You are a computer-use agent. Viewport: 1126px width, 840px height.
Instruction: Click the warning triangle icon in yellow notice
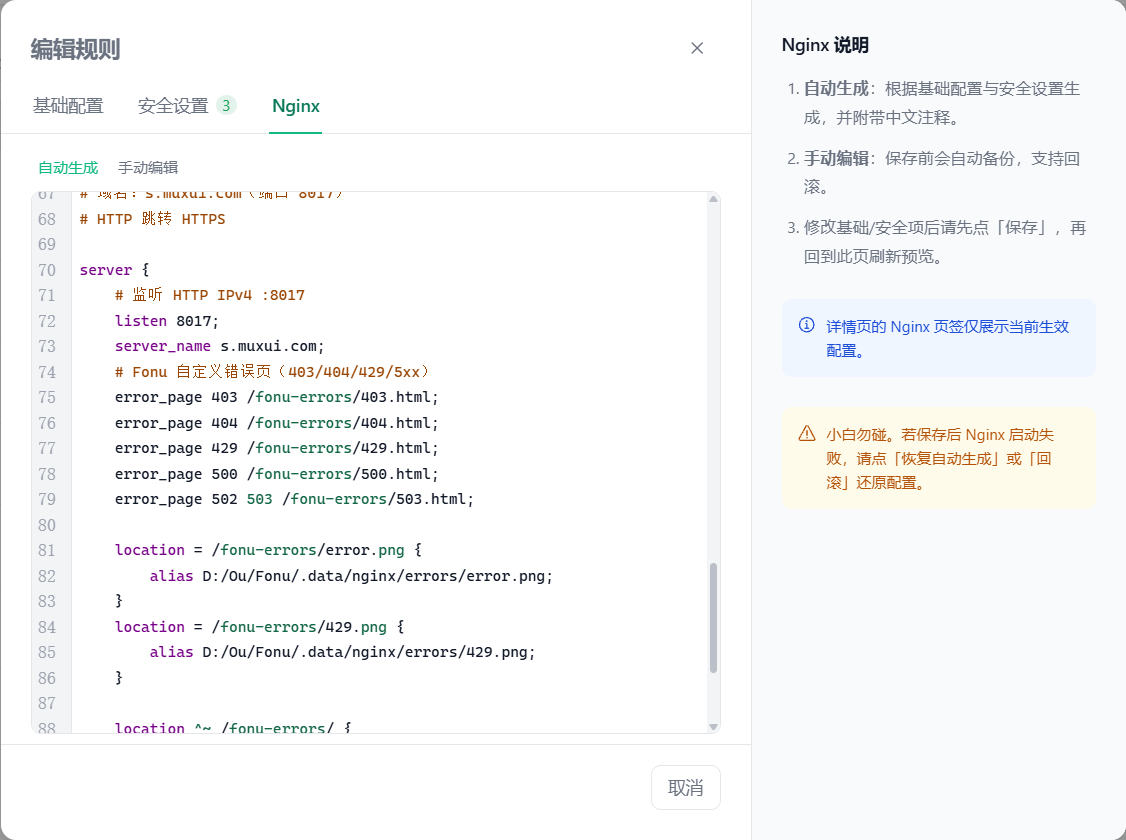pos(806,434)
